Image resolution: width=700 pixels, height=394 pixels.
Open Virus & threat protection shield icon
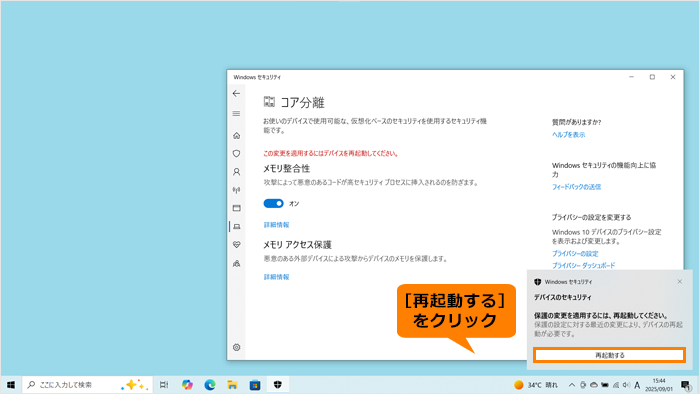(x=237, y=153)
